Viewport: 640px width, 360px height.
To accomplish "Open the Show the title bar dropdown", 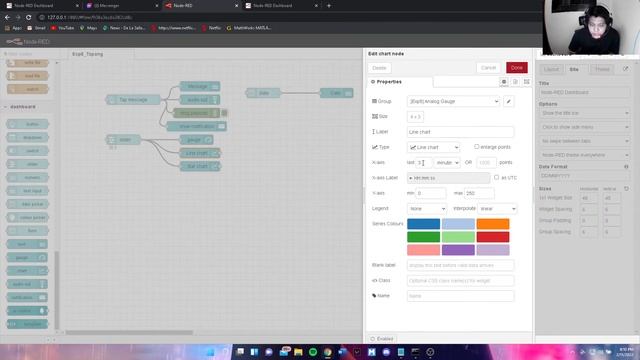I will click(x=584, y=113).
